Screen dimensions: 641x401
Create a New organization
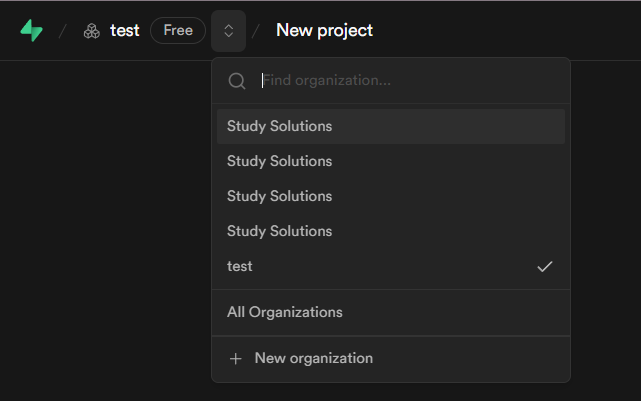[x=313, y=358]
